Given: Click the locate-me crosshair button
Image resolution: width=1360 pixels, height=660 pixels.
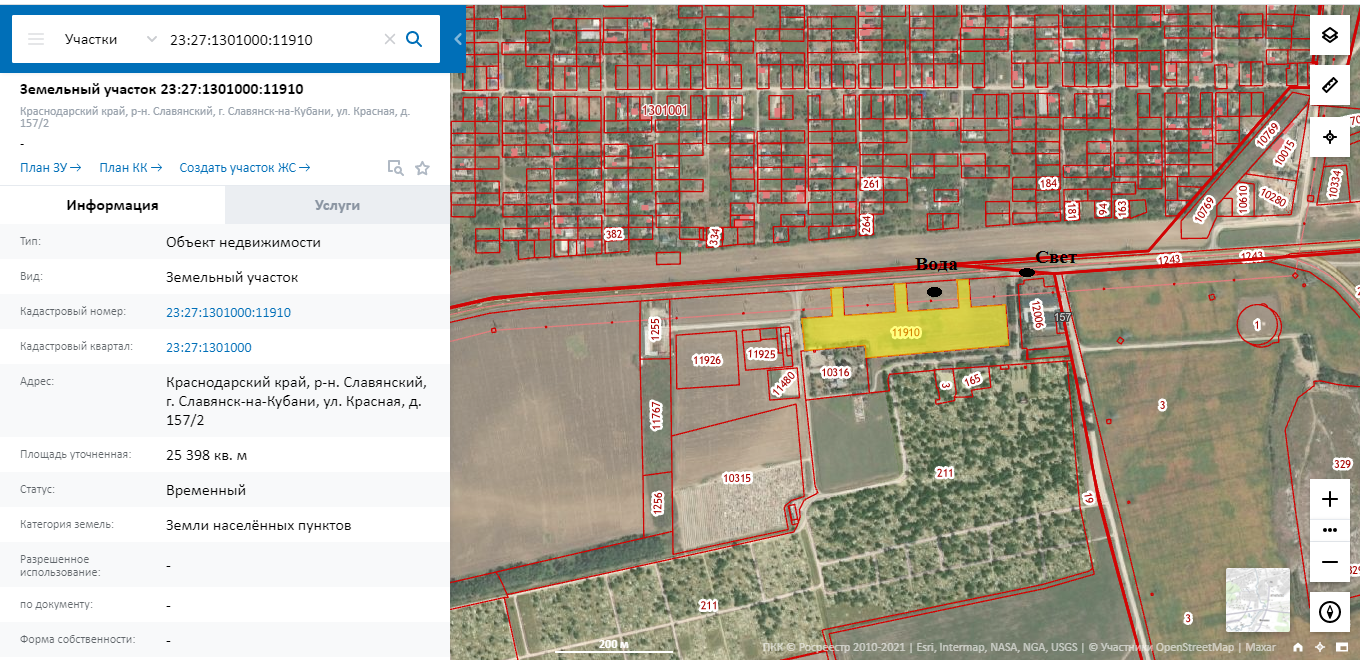Looking at the screenshot, I should click(x=1329, y=137).
